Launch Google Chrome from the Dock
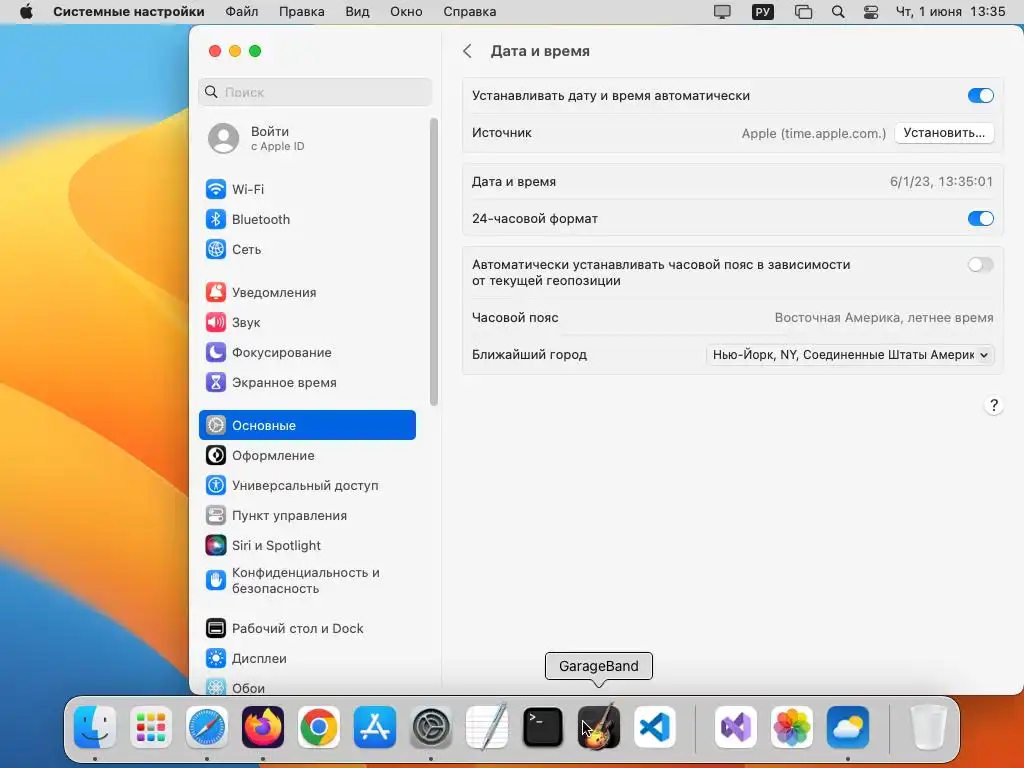Screen dimensions: 1024x768 click(319, 727)
